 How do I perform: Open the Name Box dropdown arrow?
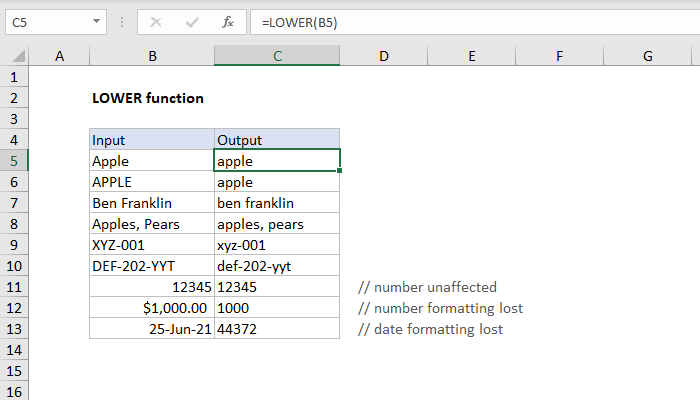96,21
